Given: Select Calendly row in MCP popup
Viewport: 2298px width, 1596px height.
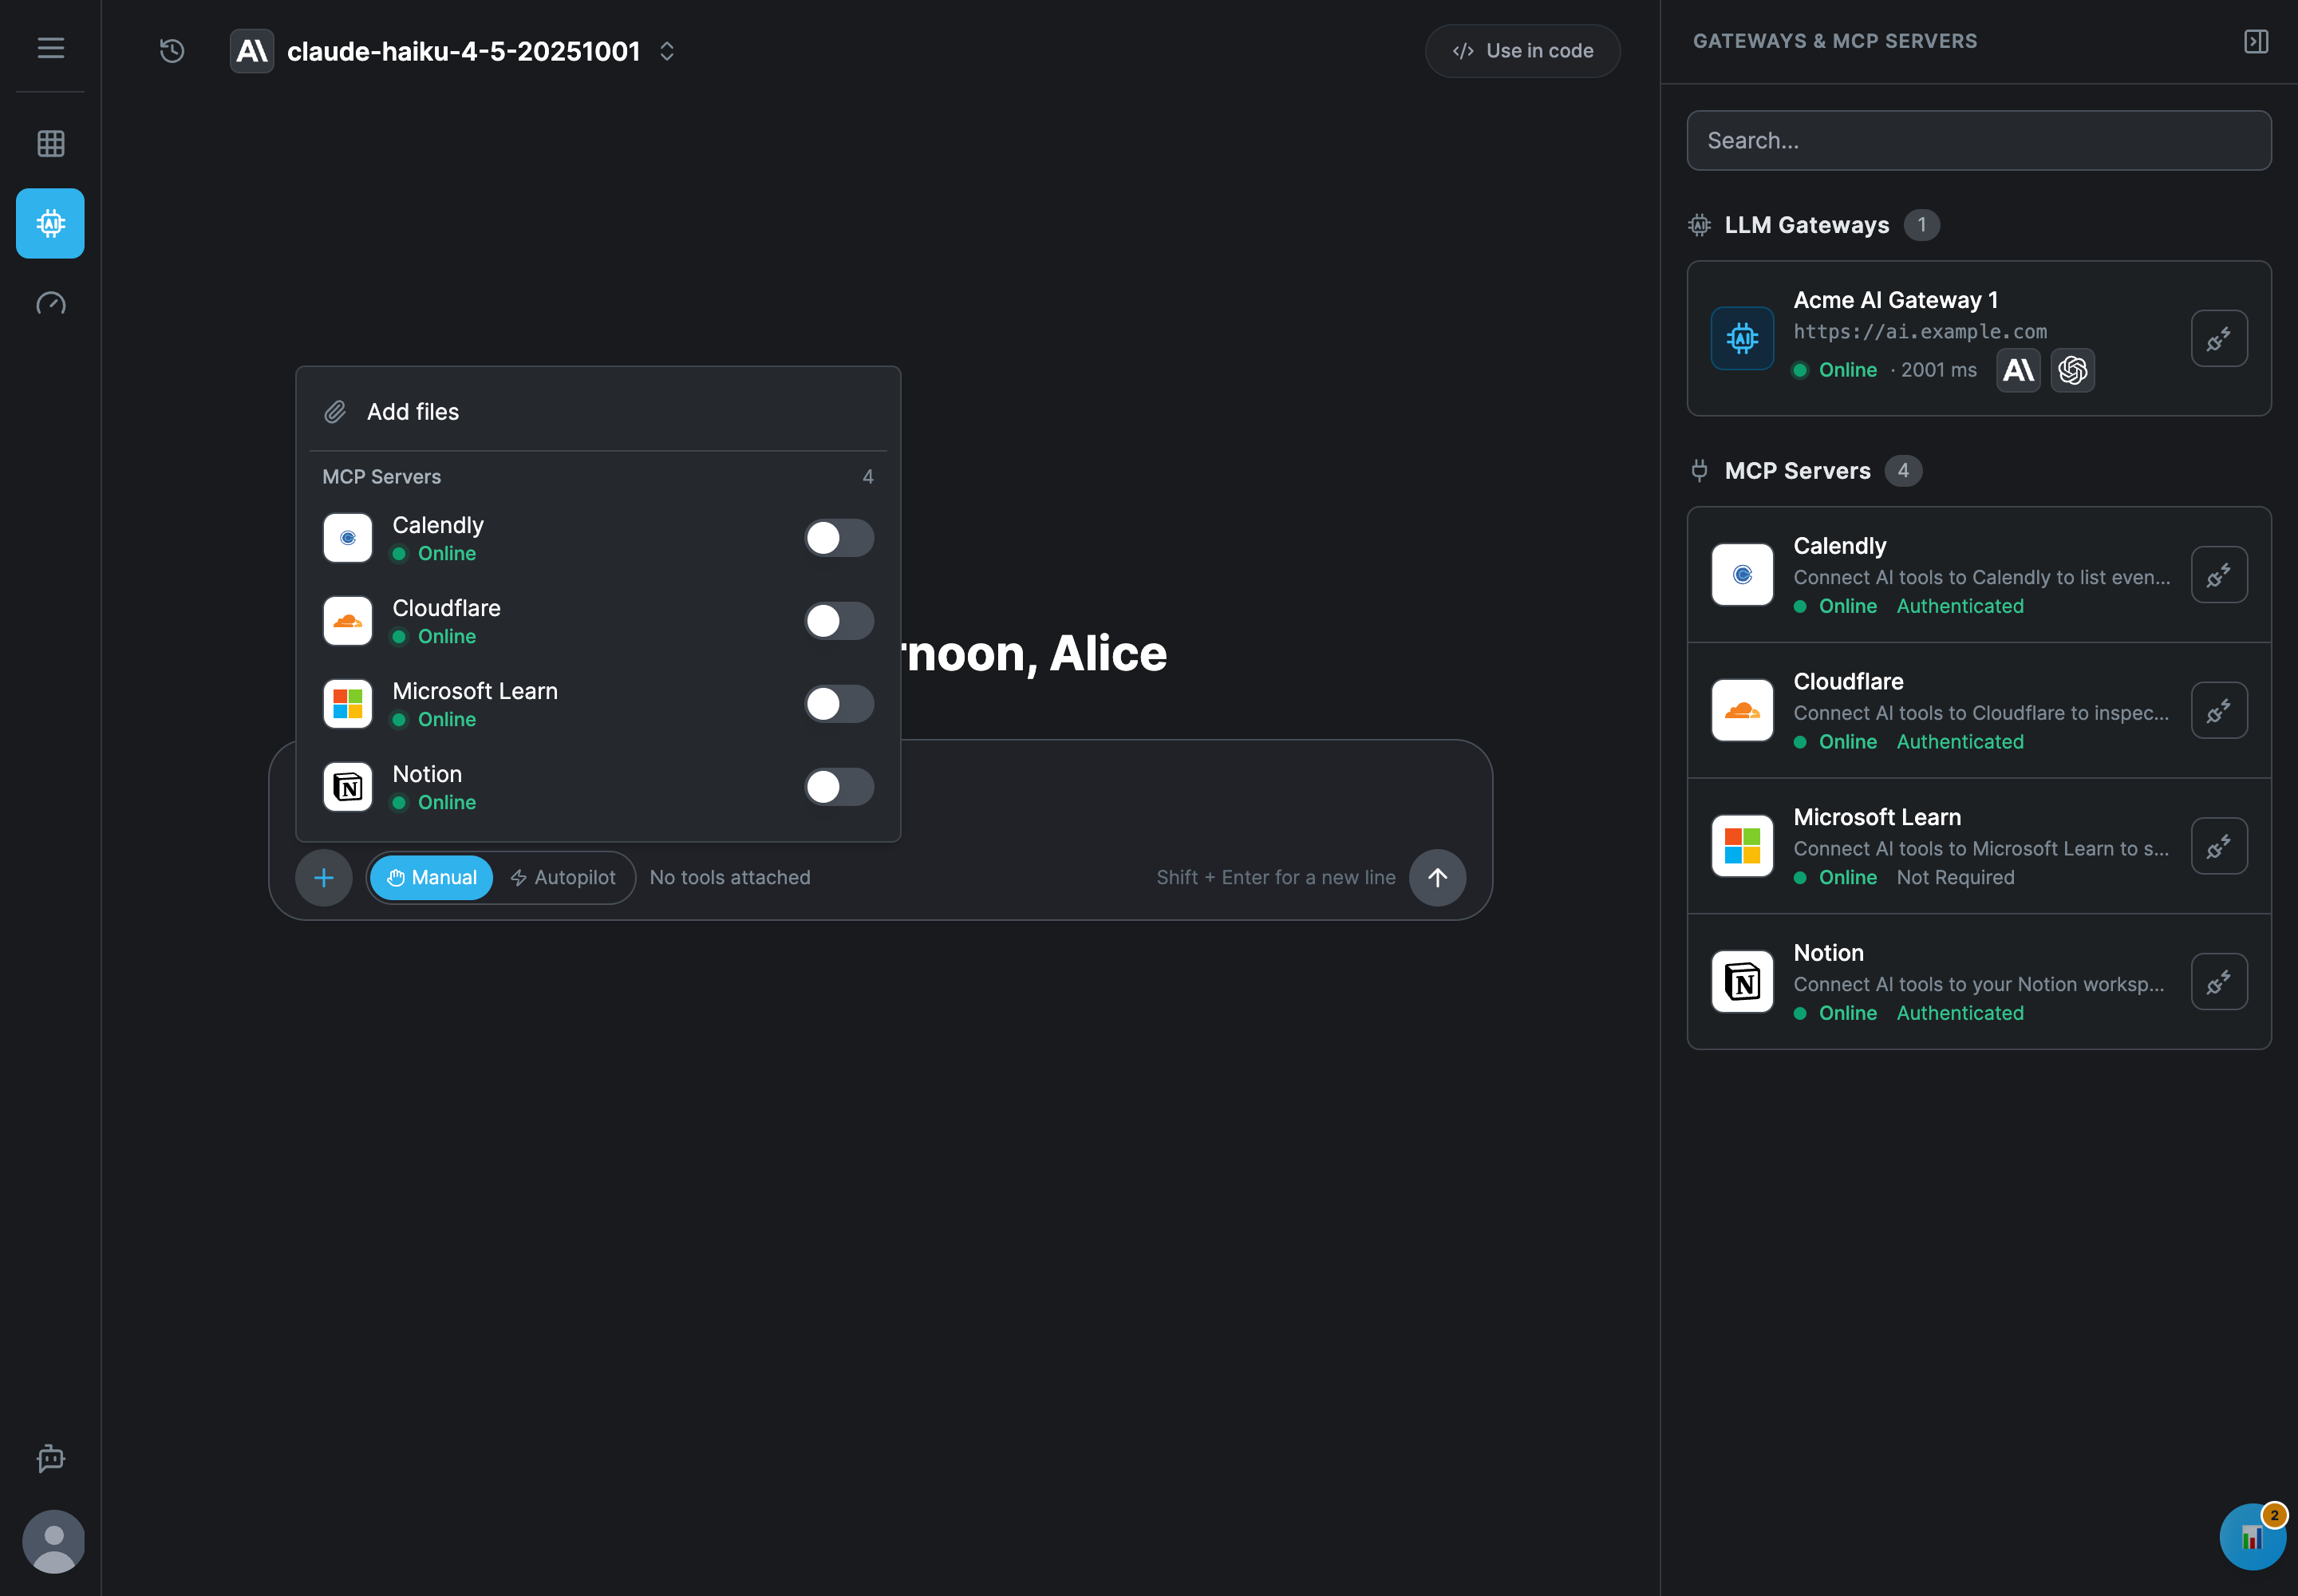Looking at the screenshot, I should click(x=598, y=538).
